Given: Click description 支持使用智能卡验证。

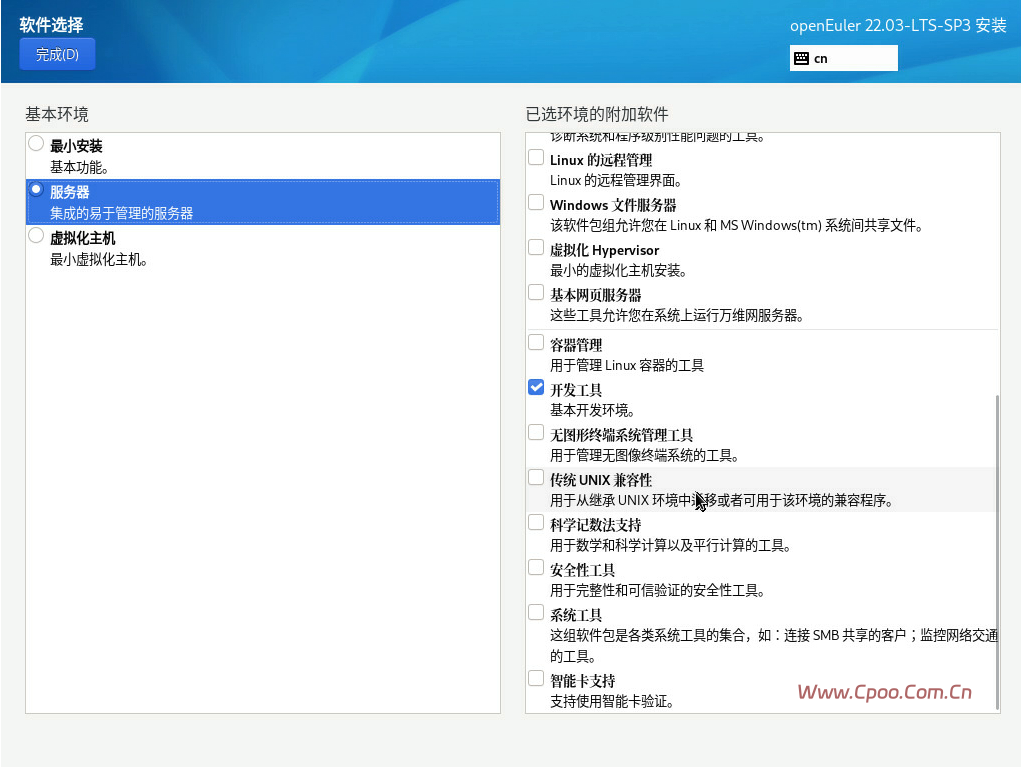Looking at the screenshot, I should (x=612, y=701).
